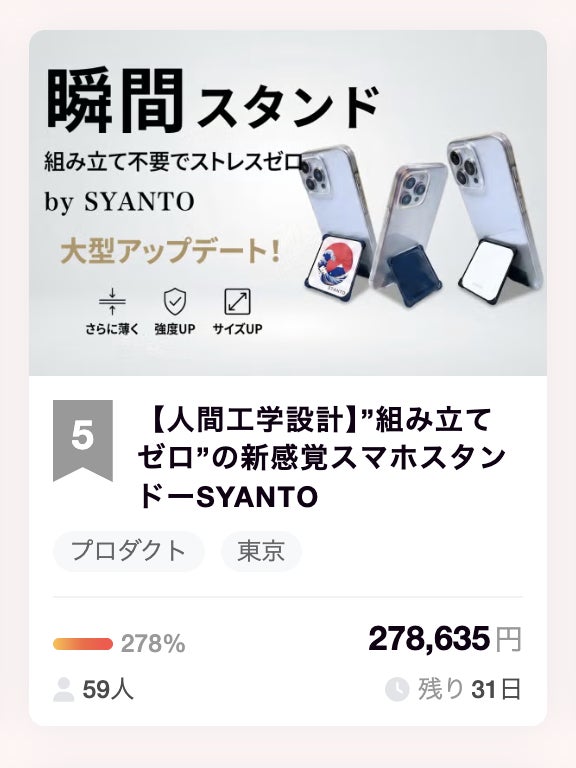Click the wave-design stand phone image
The width and height of the screenshot is (576, 768).
[x=333, y=220]
